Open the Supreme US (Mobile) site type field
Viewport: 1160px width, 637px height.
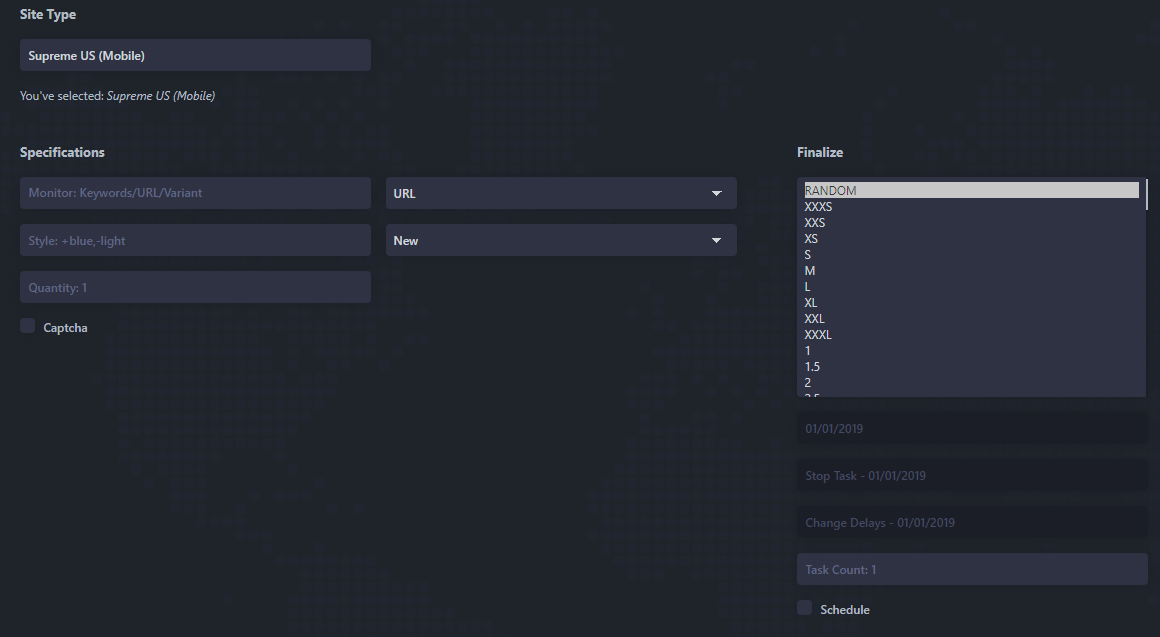point(195,55)
